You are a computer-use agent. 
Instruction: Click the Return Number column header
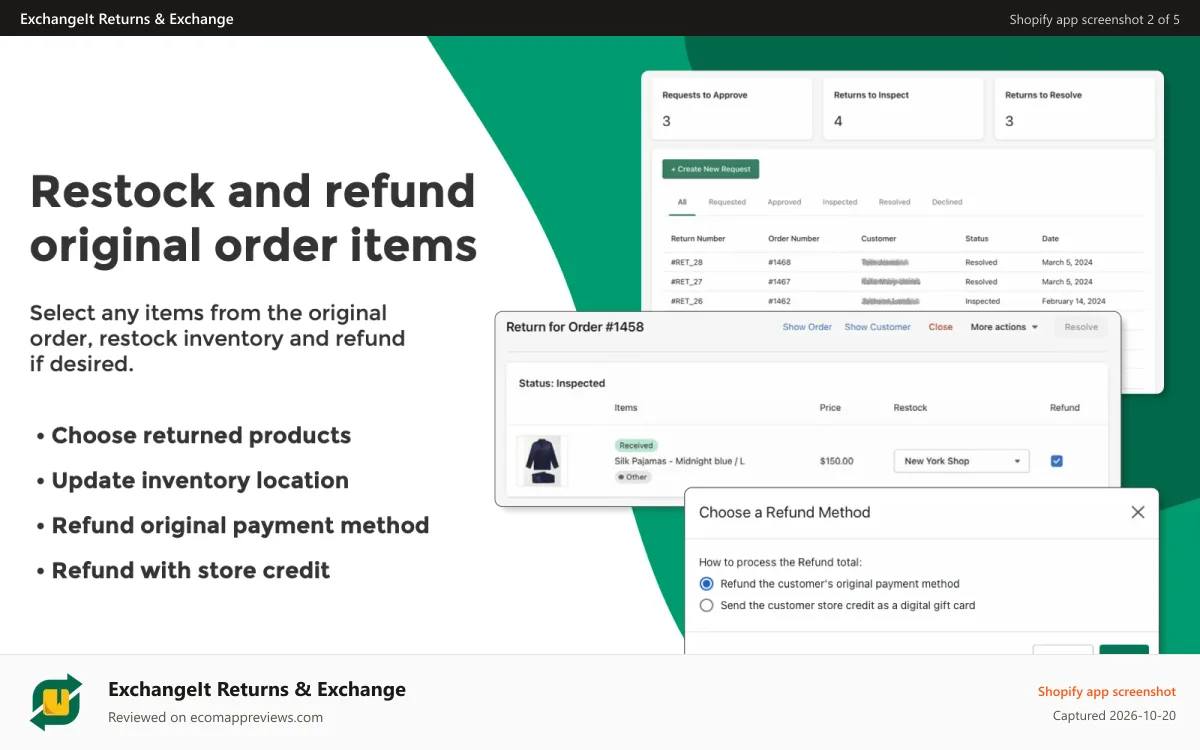click(x=698, y=239)
